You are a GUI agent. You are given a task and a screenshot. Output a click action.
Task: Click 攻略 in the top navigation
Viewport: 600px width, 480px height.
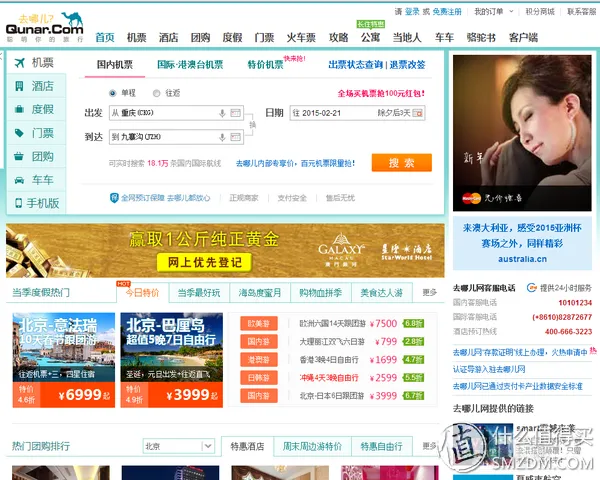point(339,38)
